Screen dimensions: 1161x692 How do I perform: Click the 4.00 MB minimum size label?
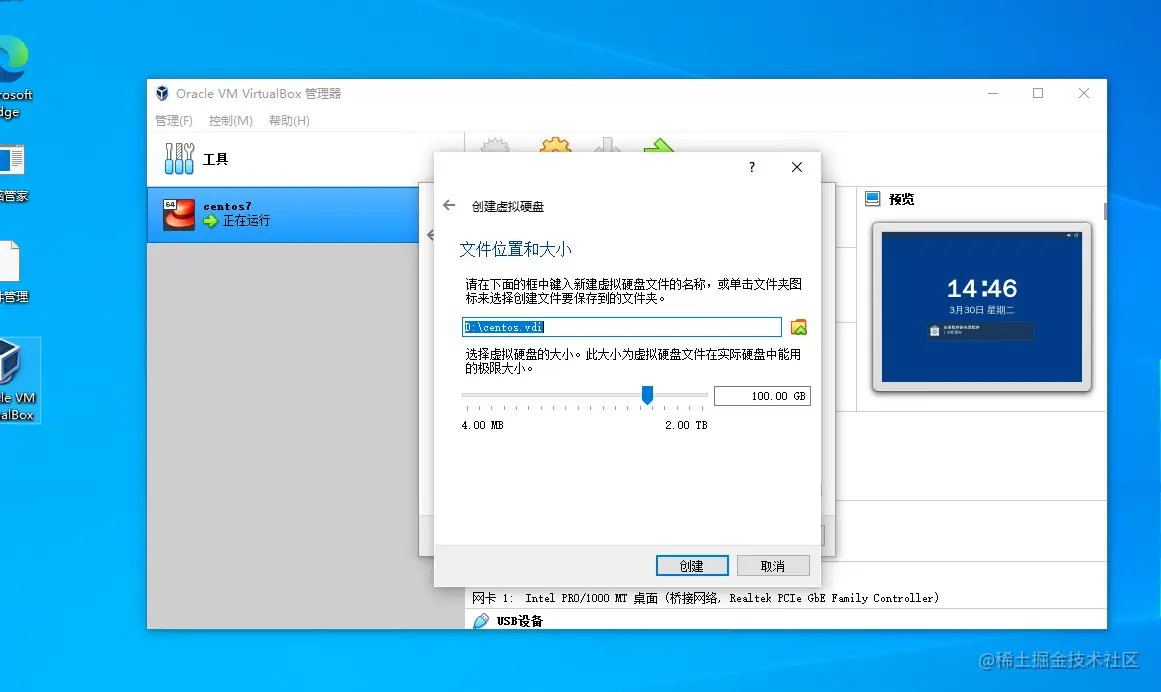tap(482, 425)
